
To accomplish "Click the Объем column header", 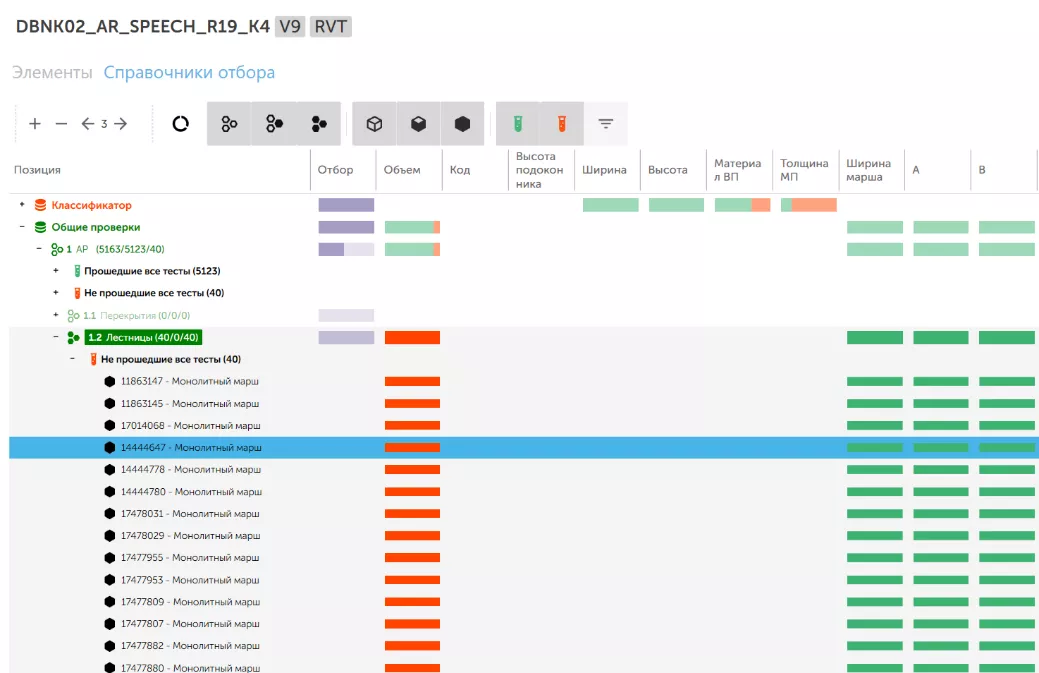I will pyautogui.click(x=402, y=170).
